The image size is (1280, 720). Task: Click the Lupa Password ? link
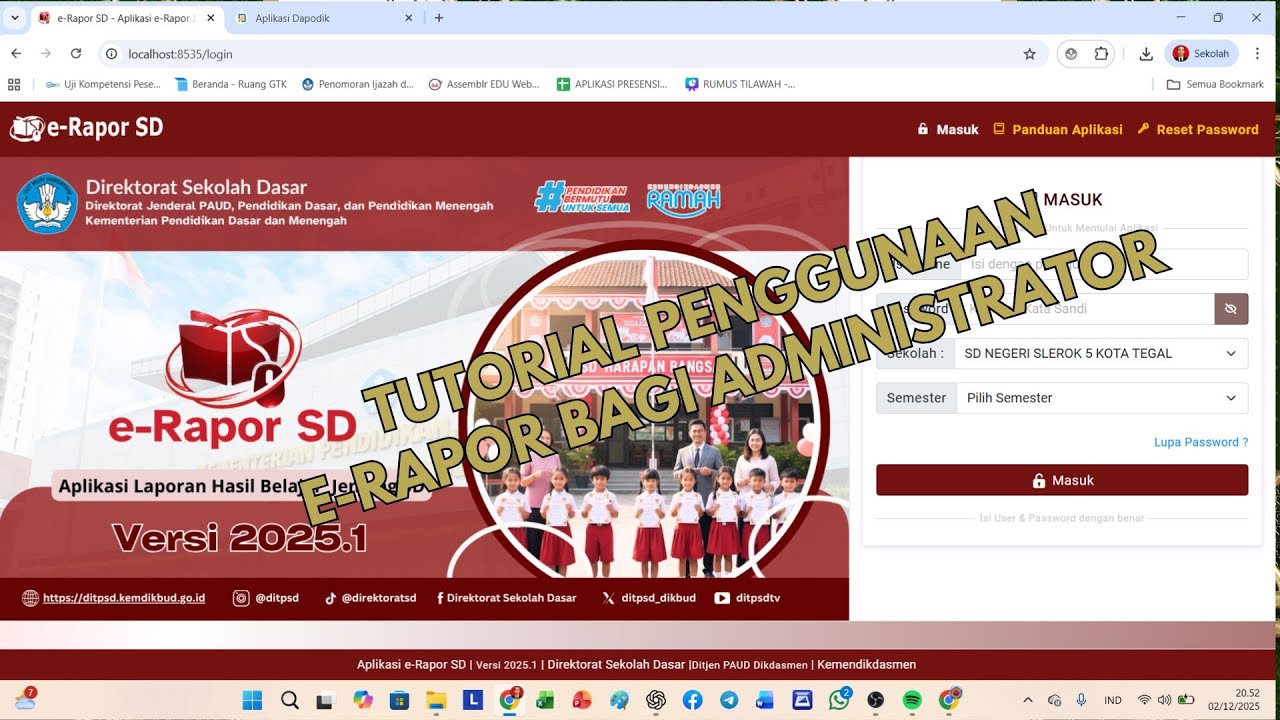1201,442
